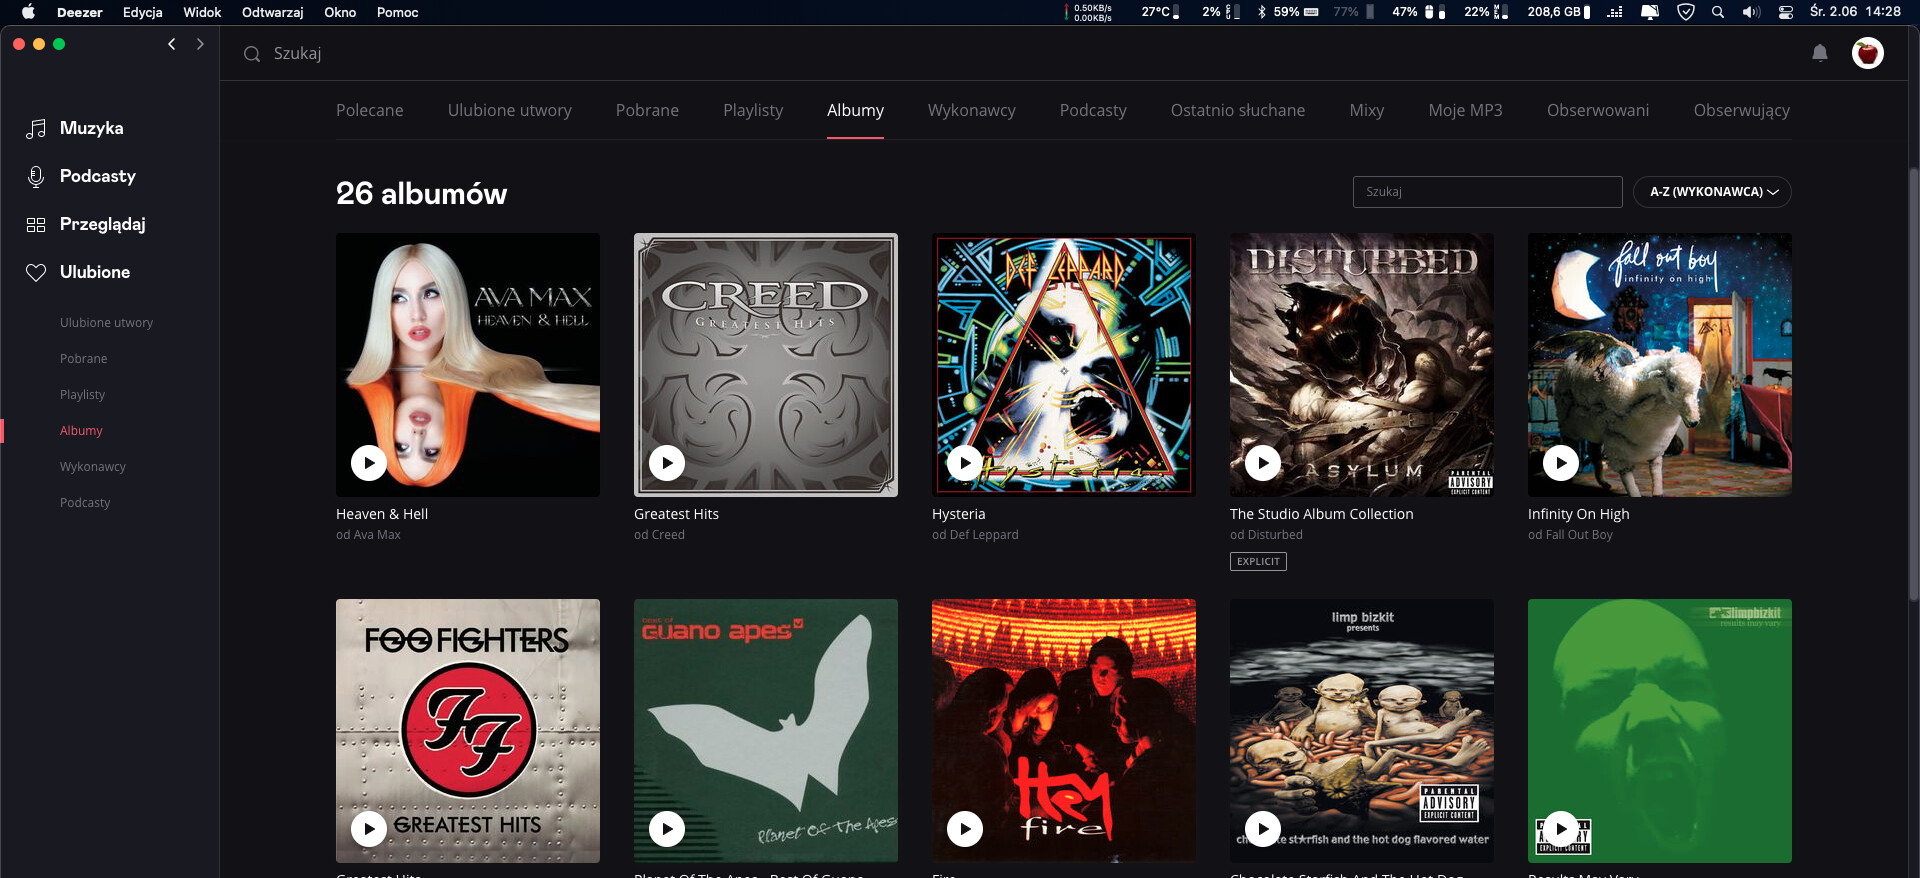Switch to the Pobrane tab

point(647,110)
